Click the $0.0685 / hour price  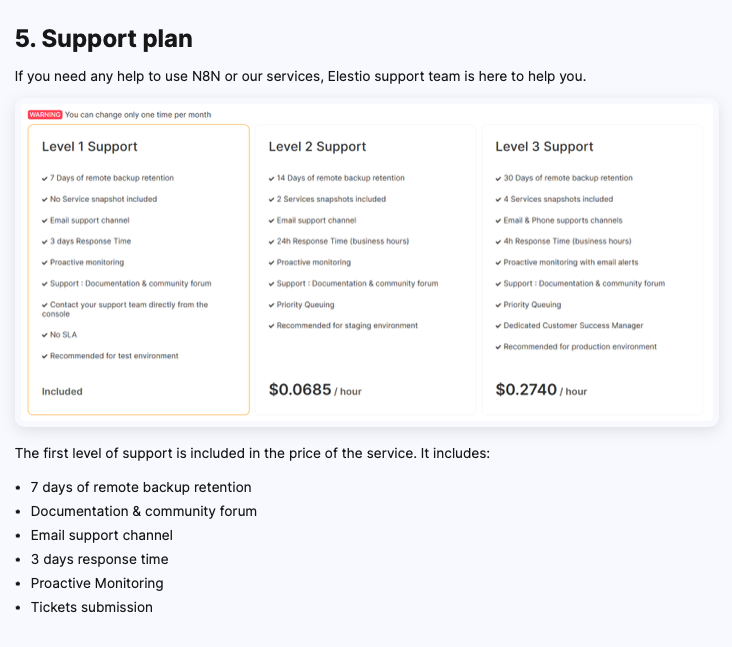click(315, 390)
